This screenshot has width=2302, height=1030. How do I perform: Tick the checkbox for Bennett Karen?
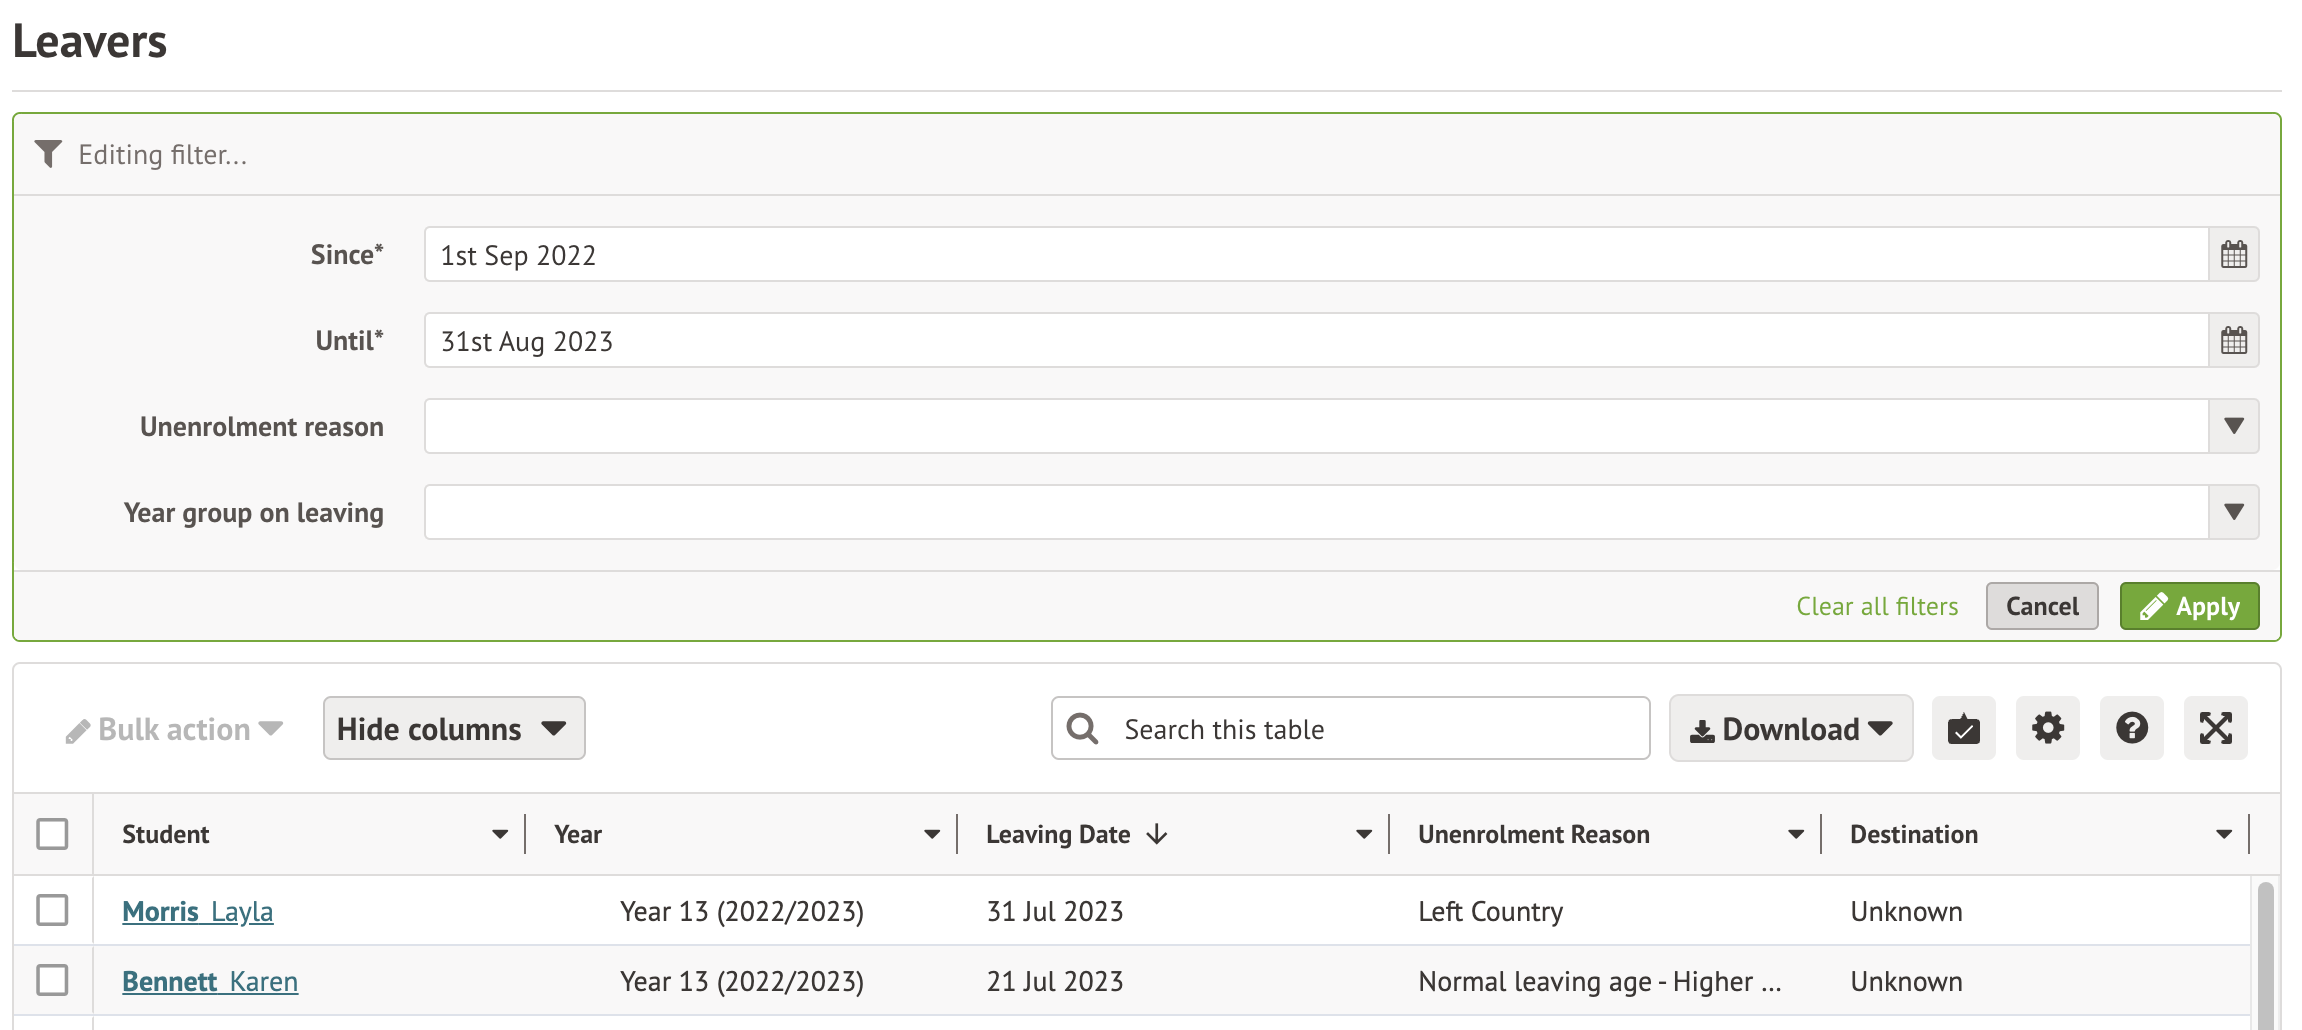(52, 980)
